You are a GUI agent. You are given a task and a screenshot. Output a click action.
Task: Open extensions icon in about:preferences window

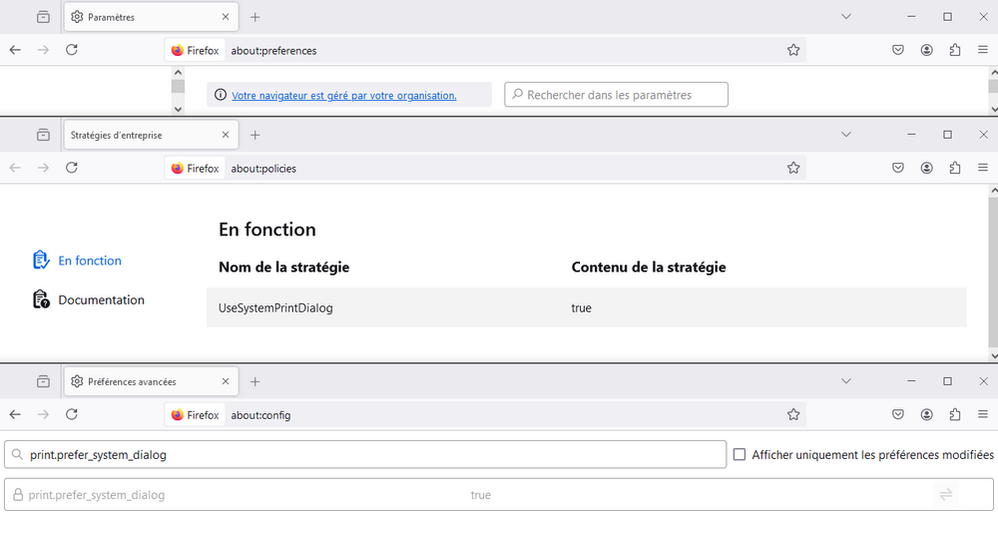coord(955,50)
